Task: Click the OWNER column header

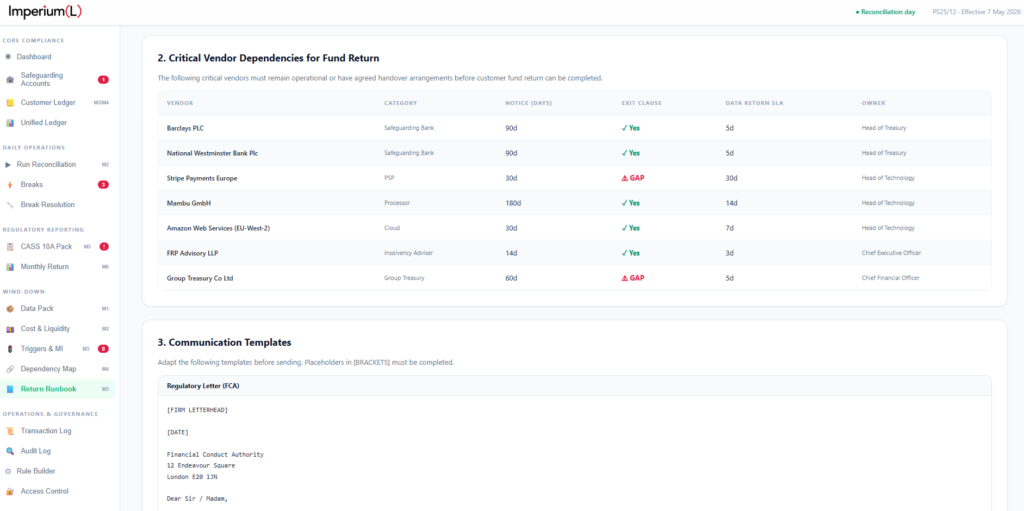Action: click(874, 103)
